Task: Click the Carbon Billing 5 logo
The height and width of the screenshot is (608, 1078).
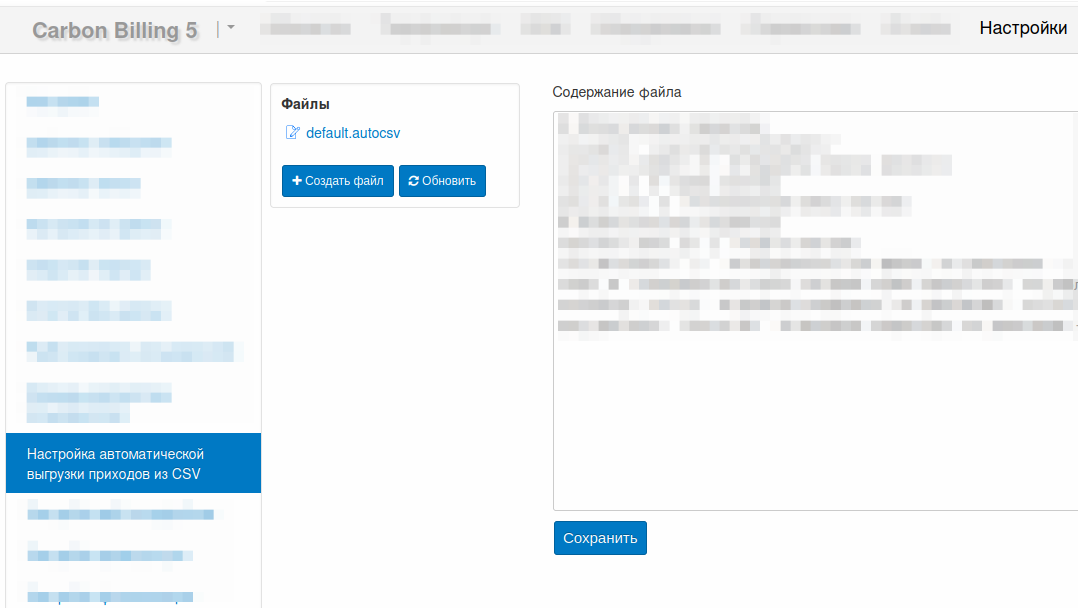Action: (x=114, y=31)
